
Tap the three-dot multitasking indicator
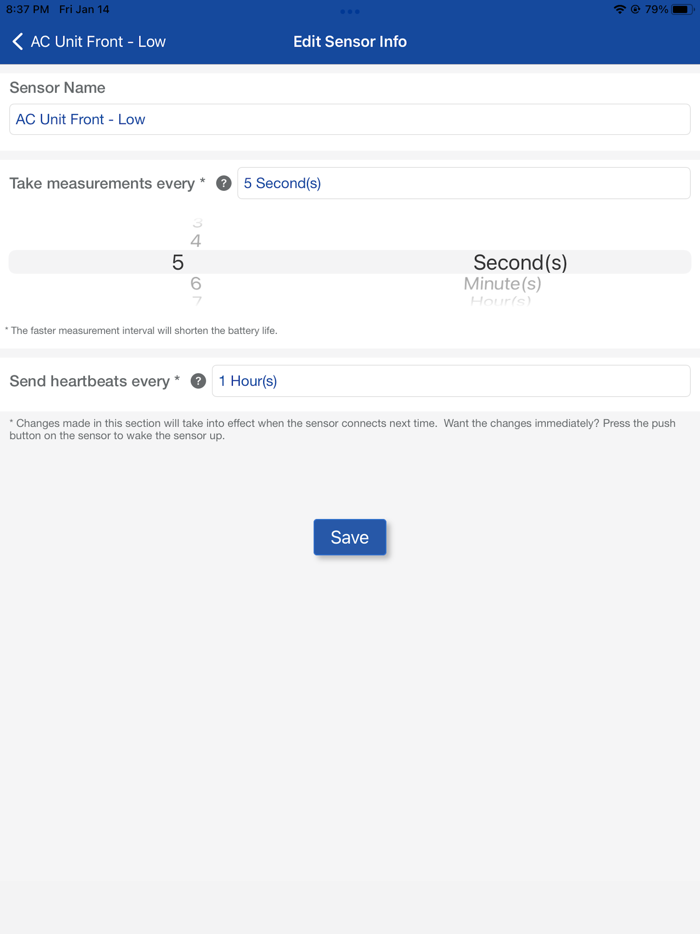(350, 11)
